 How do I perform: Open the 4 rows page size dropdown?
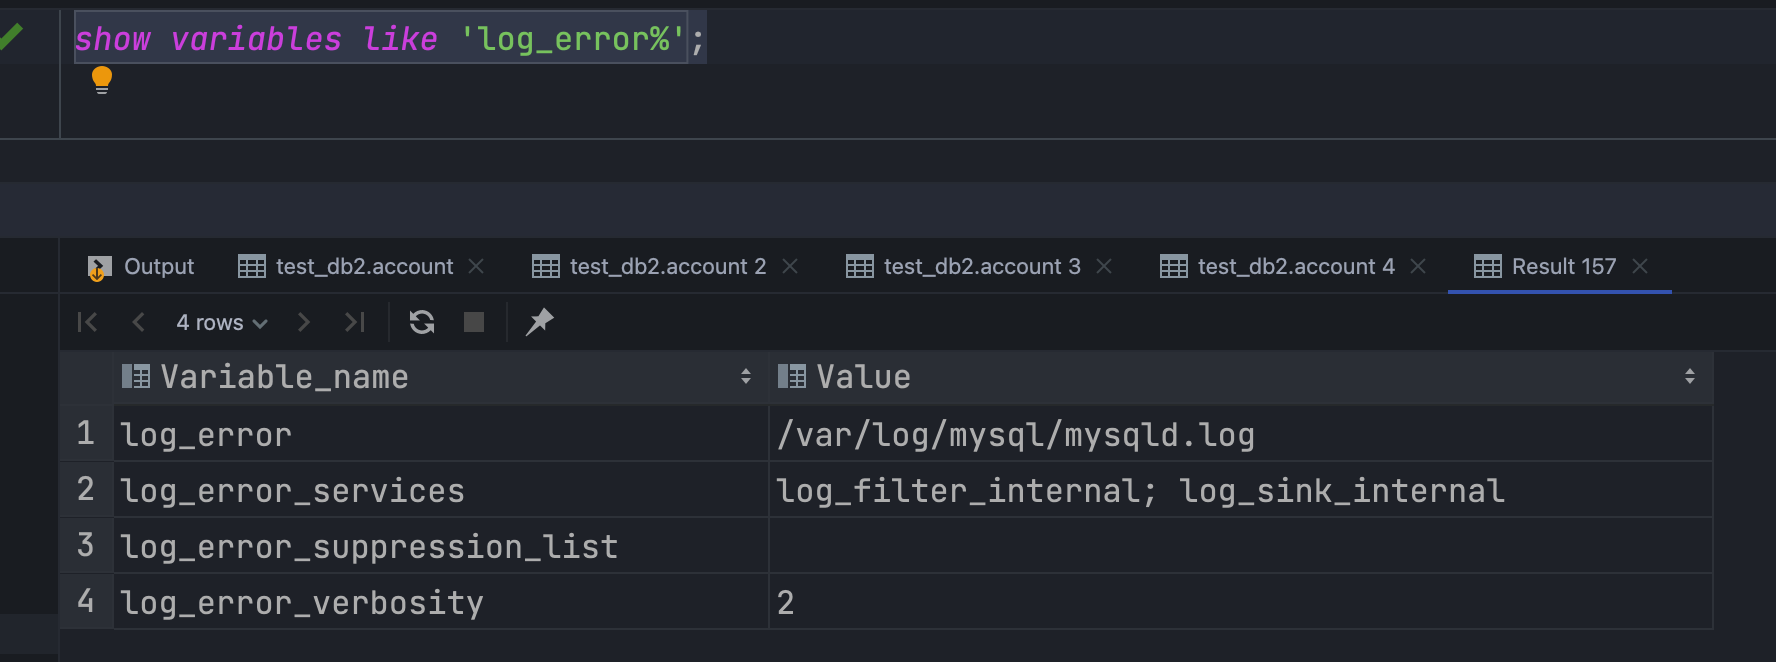click(x=221, y=322)
